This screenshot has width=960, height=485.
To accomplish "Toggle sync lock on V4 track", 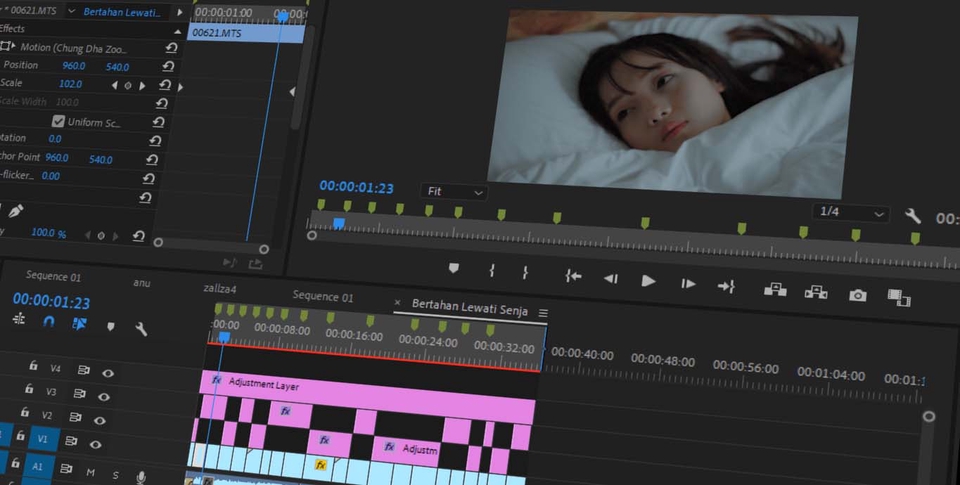I will coord(83,370).
